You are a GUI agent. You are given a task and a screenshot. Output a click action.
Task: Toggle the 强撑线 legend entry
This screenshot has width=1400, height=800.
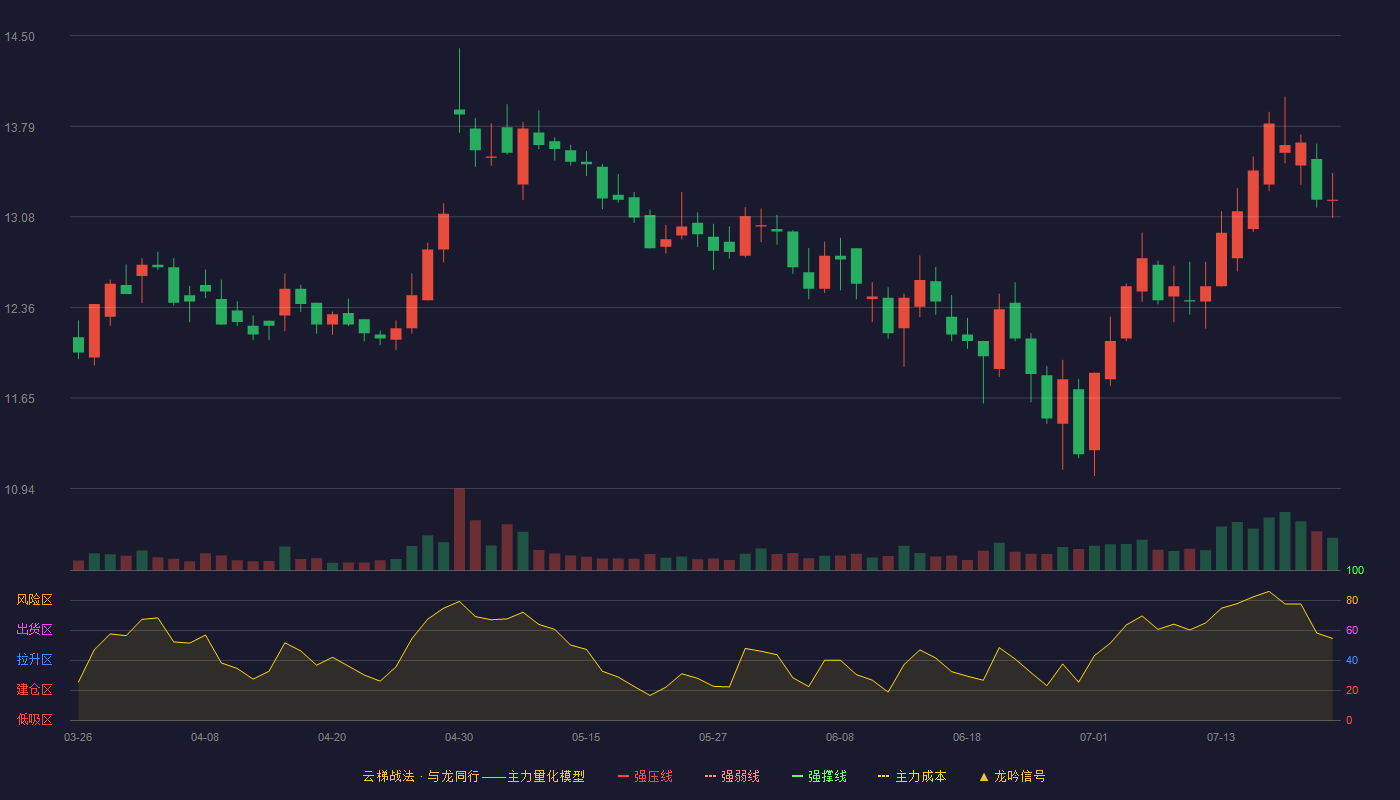coord(819,776)
